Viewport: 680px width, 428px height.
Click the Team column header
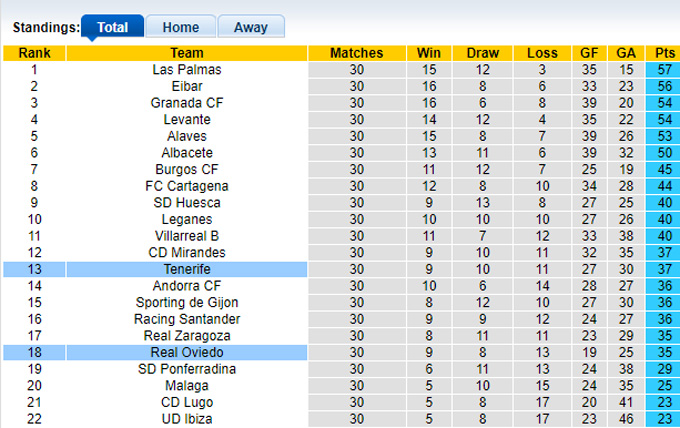coord(187,53)
